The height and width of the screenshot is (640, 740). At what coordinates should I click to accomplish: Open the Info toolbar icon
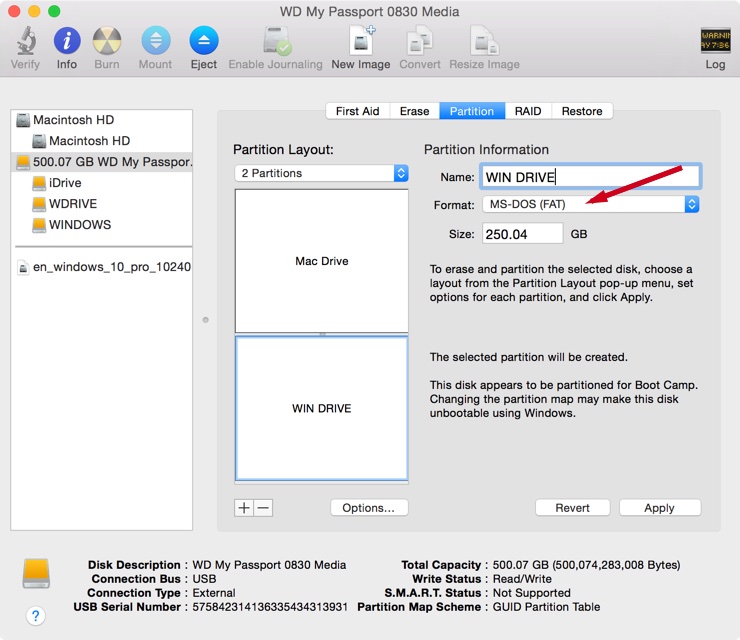67,41
